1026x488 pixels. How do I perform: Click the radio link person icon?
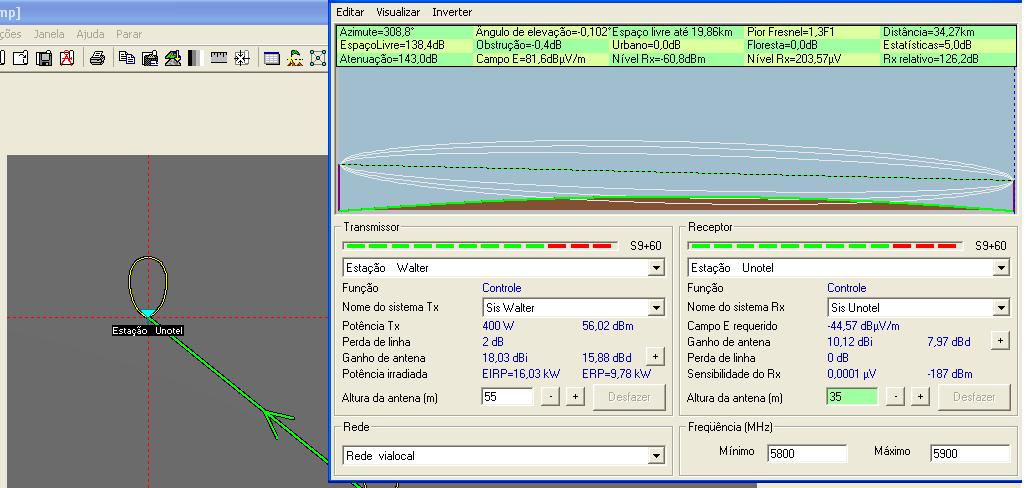(295, 58)
